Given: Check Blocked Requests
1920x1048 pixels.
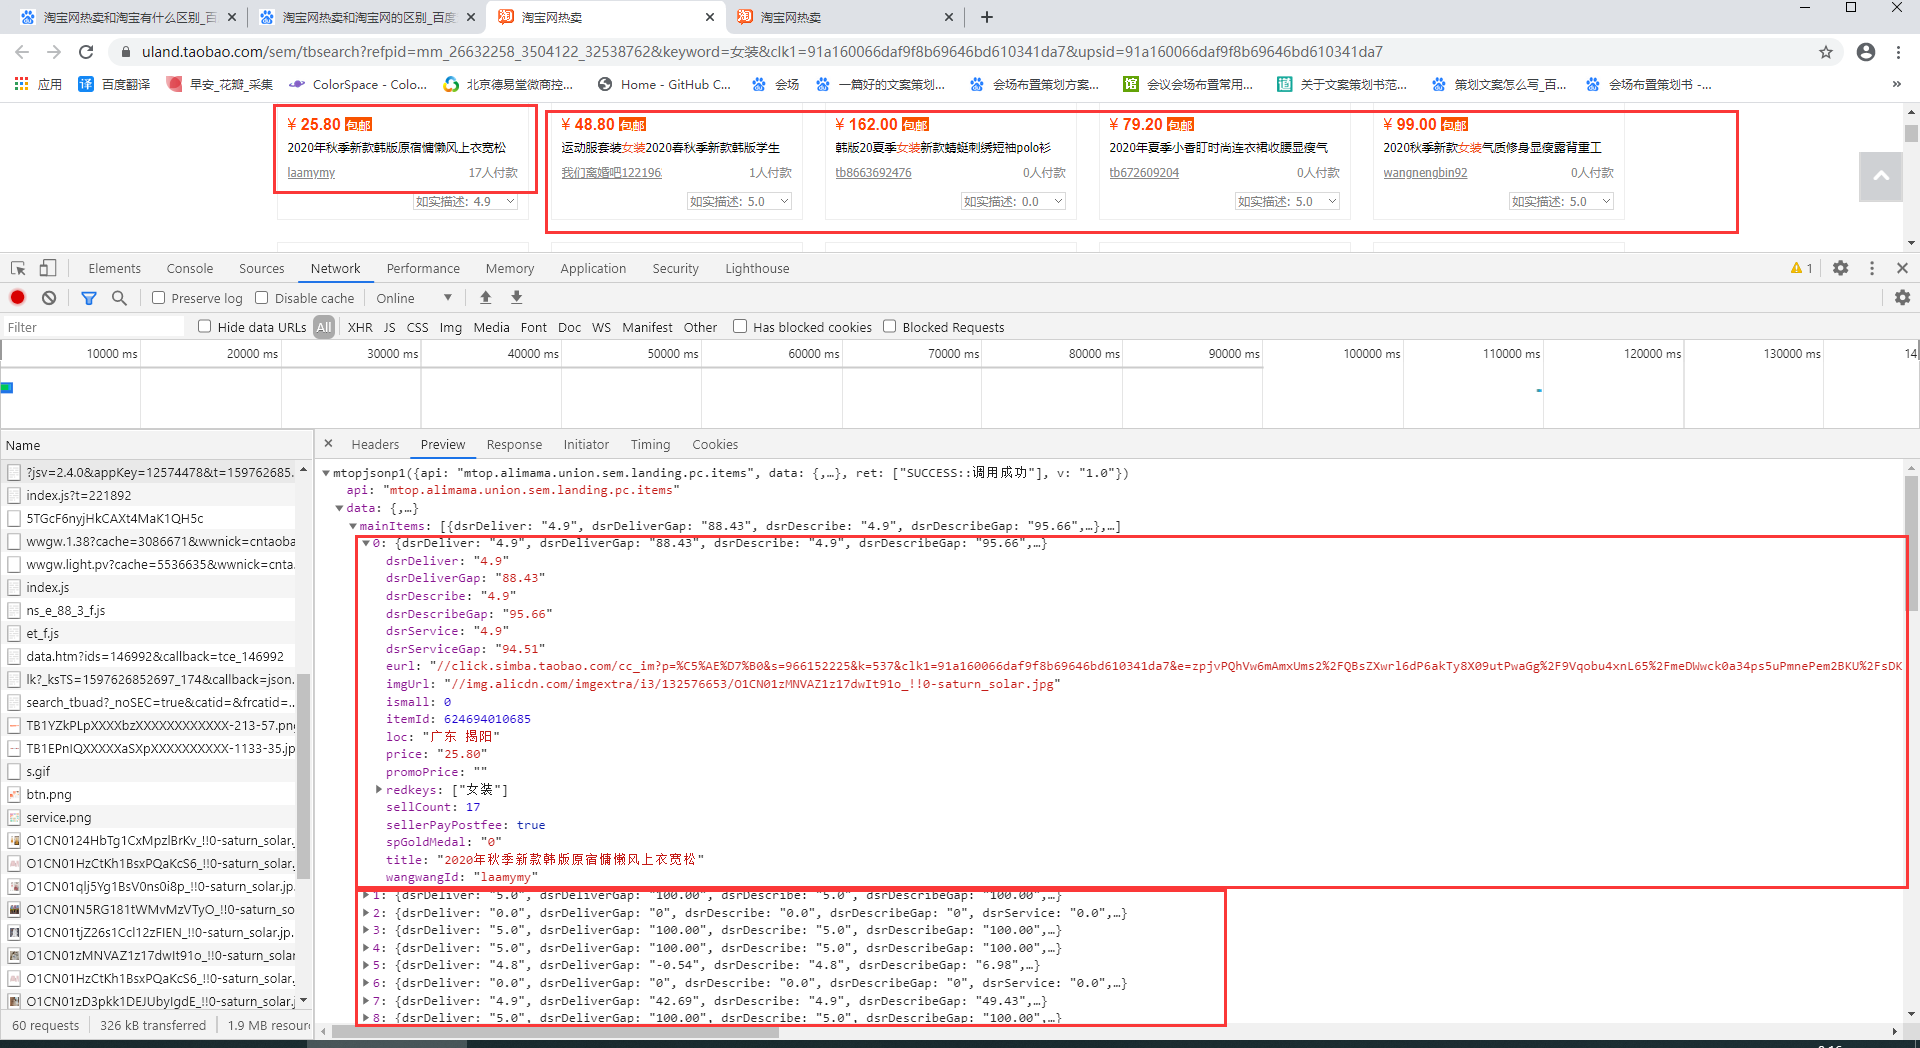Looking at the screenshot, I should coord(890,326).
